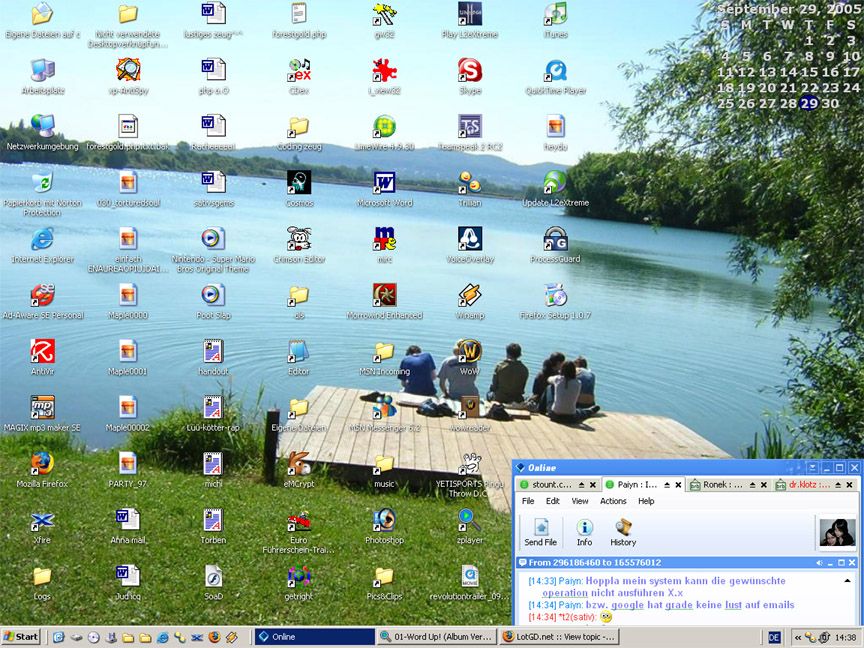
Task: Open the music folder on desktop
Action: 385,464
